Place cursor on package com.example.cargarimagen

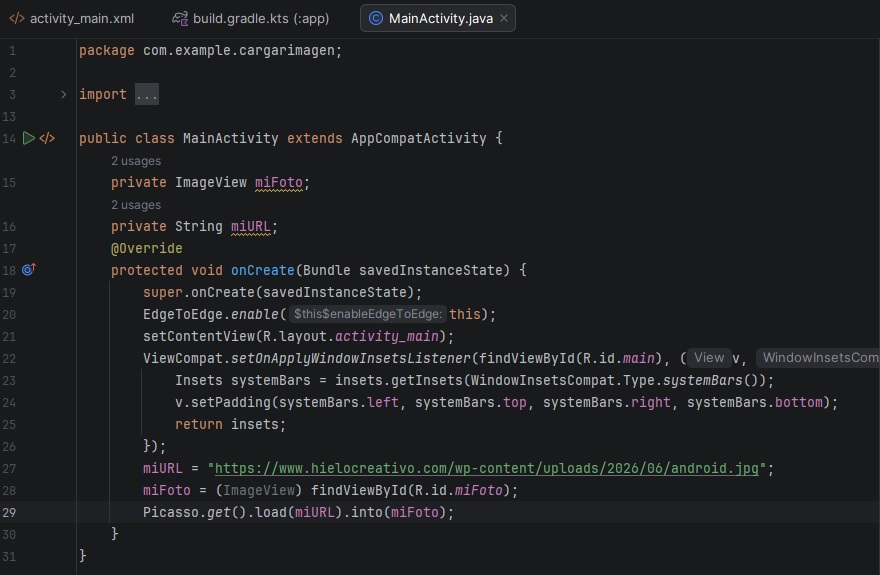point(210,50)
